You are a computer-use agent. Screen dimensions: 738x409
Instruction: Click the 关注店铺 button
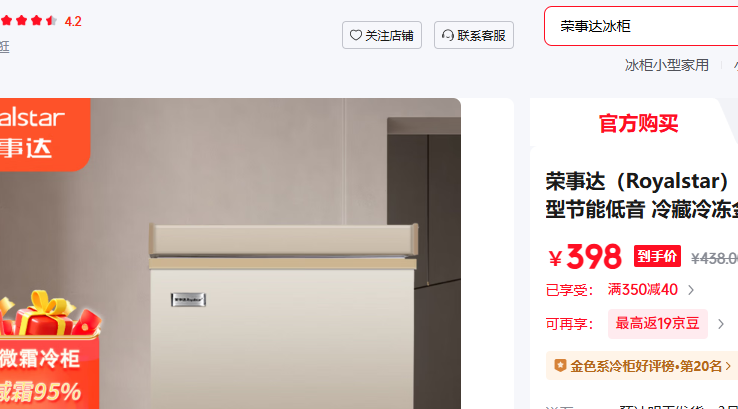click(382, 35)
